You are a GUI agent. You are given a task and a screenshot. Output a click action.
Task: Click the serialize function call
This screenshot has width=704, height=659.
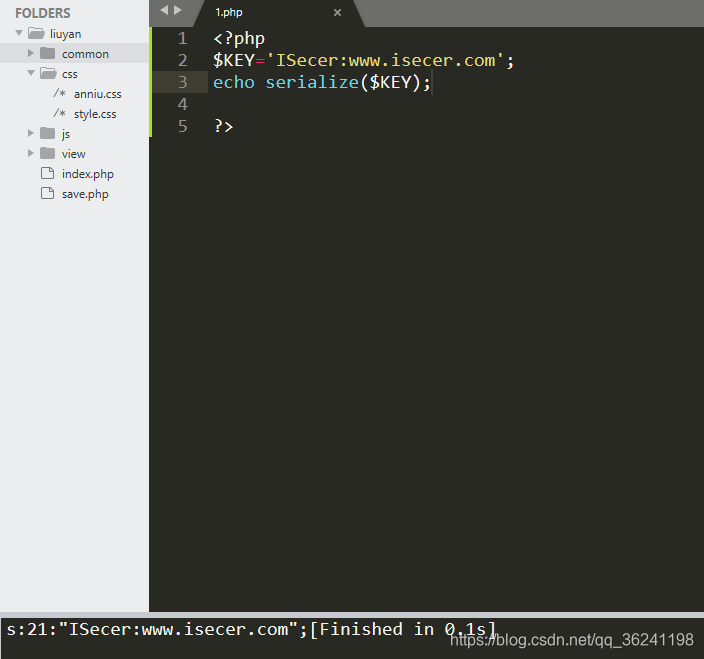pyautogui.click(x=312, y=82)
